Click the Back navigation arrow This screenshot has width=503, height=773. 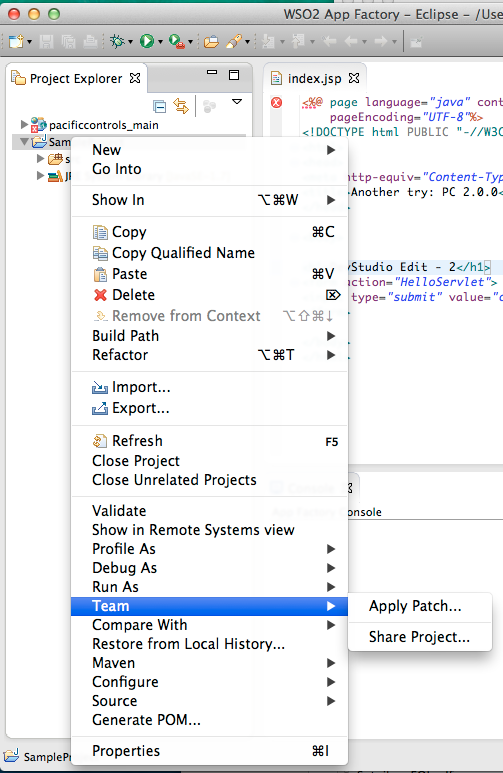[351, 41]
